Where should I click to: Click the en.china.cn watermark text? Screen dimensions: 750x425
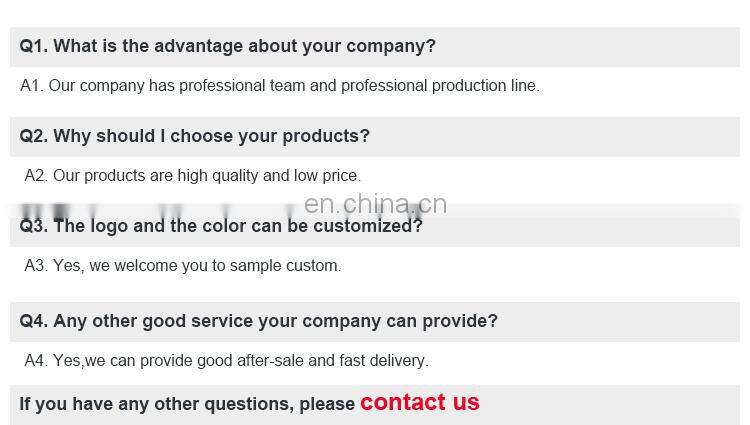375,205
